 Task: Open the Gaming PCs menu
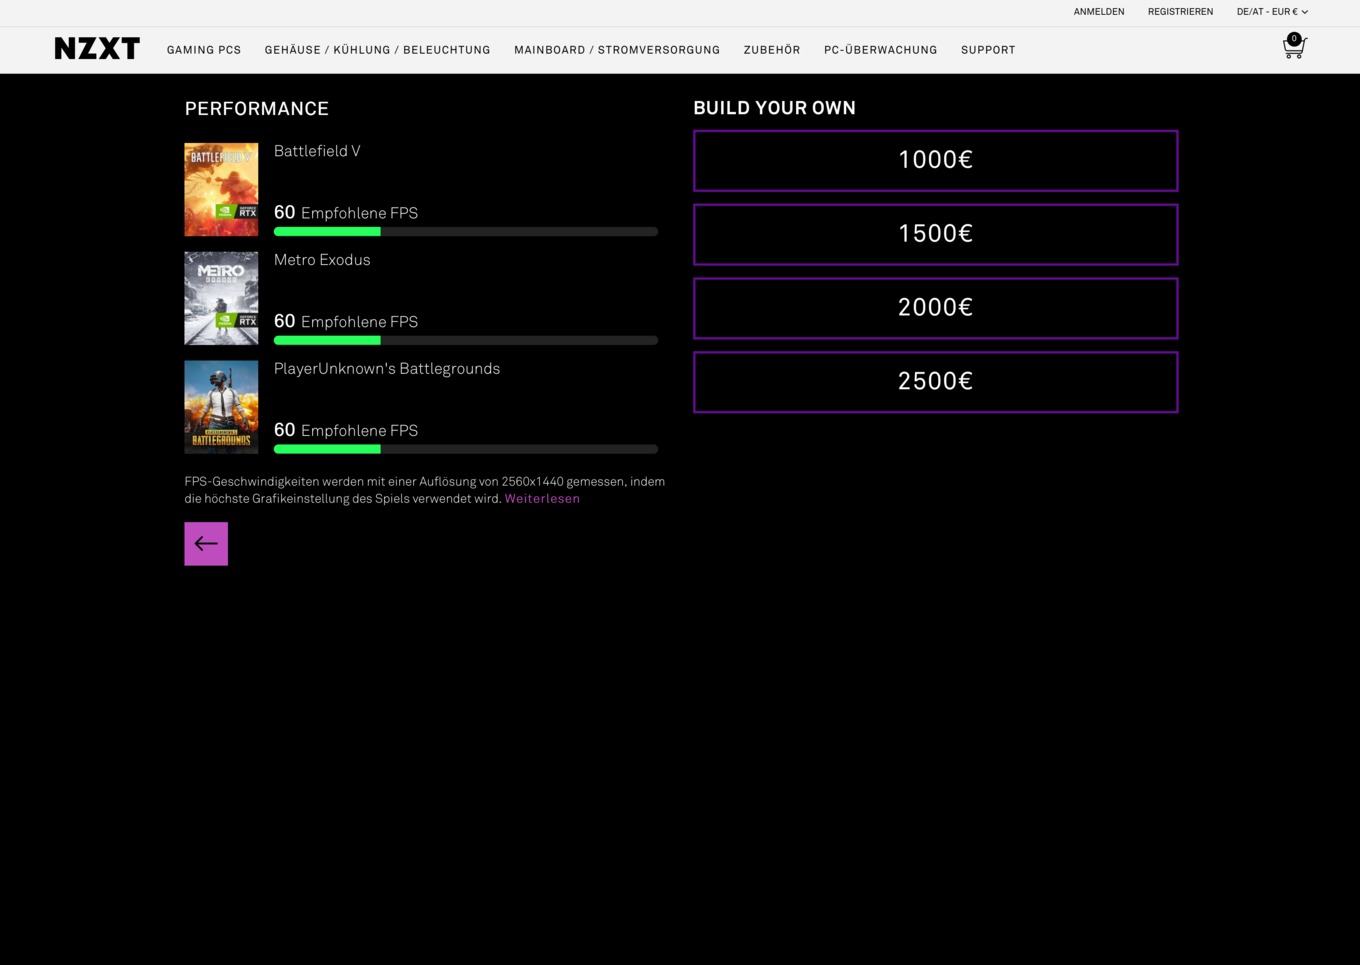pyautogui.click(x=204, y=50)
